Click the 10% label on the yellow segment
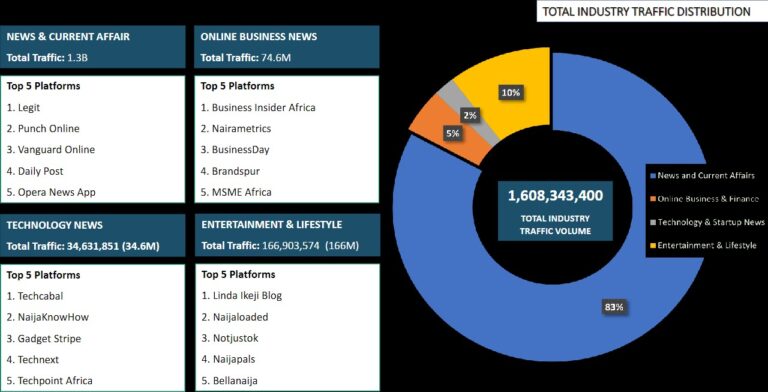 (x=510, y=92)
